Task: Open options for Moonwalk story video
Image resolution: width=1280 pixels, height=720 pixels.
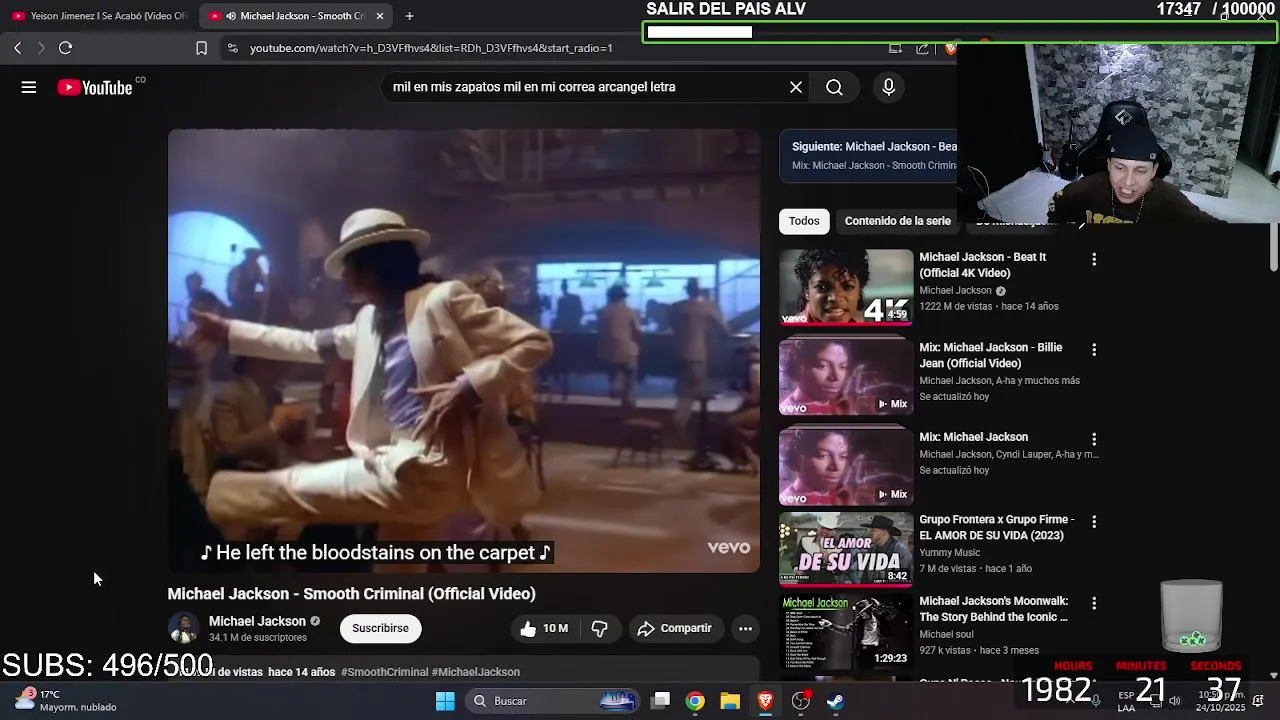Action: (x=1094, y=603)
